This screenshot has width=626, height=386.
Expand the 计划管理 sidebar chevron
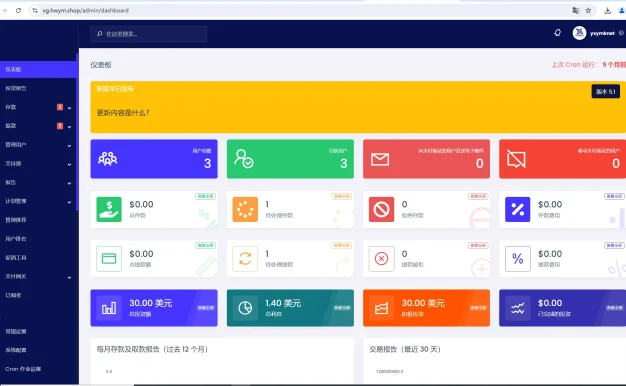tap(69, 202)
